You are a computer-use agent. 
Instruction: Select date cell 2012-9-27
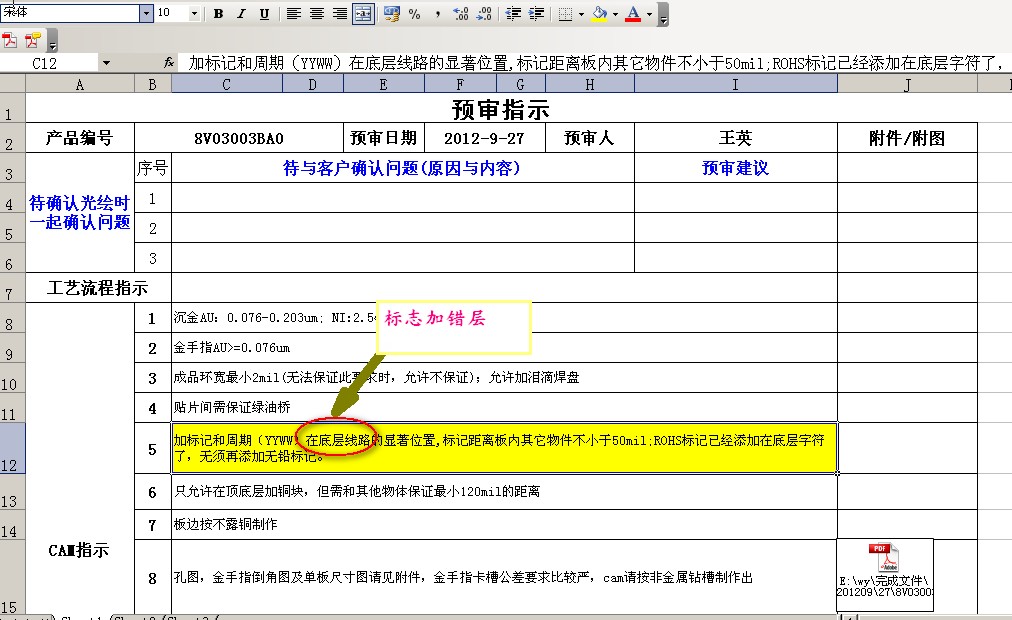tap(485, 138)
